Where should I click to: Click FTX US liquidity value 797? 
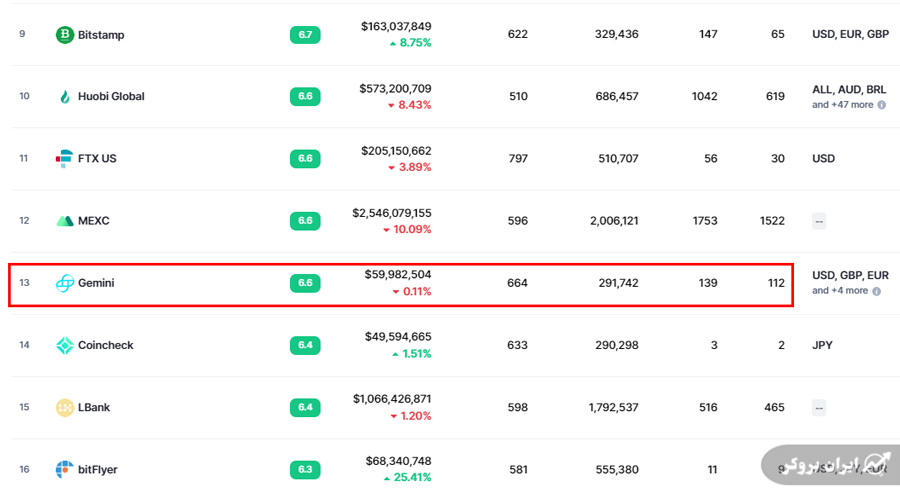(x=518, y=158)
